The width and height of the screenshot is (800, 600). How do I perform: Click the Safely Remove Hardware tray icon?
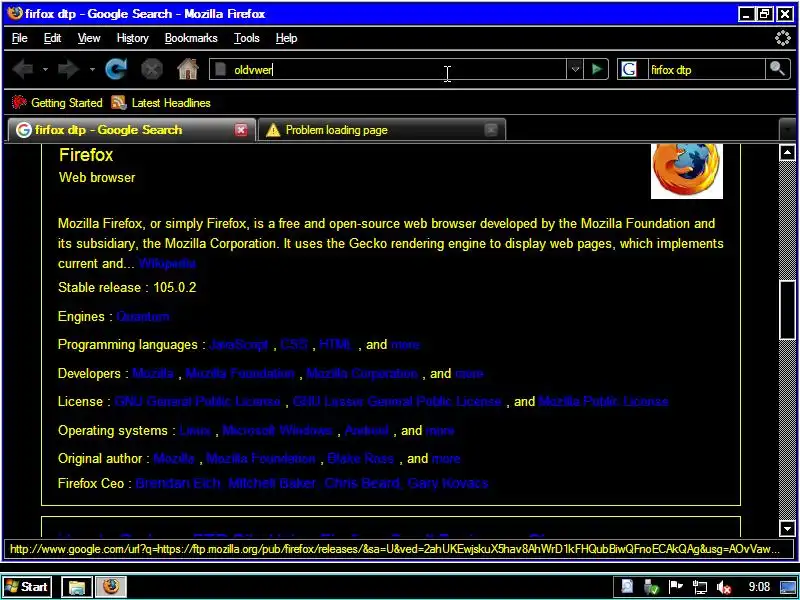[651, 587]
